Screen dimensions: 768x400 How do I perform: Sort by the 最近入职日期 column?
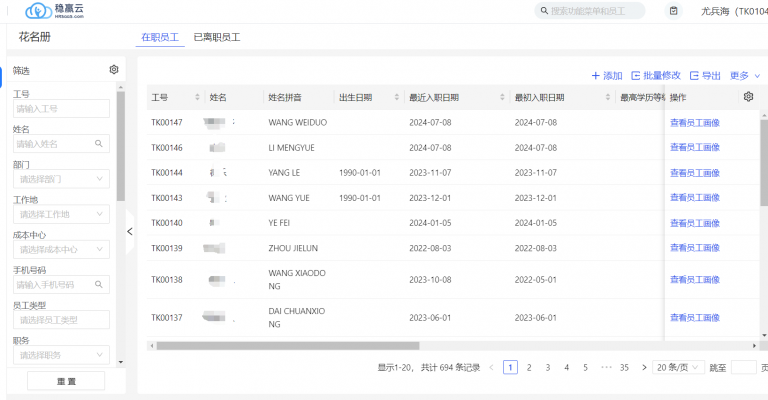click(x=501, y=98)
